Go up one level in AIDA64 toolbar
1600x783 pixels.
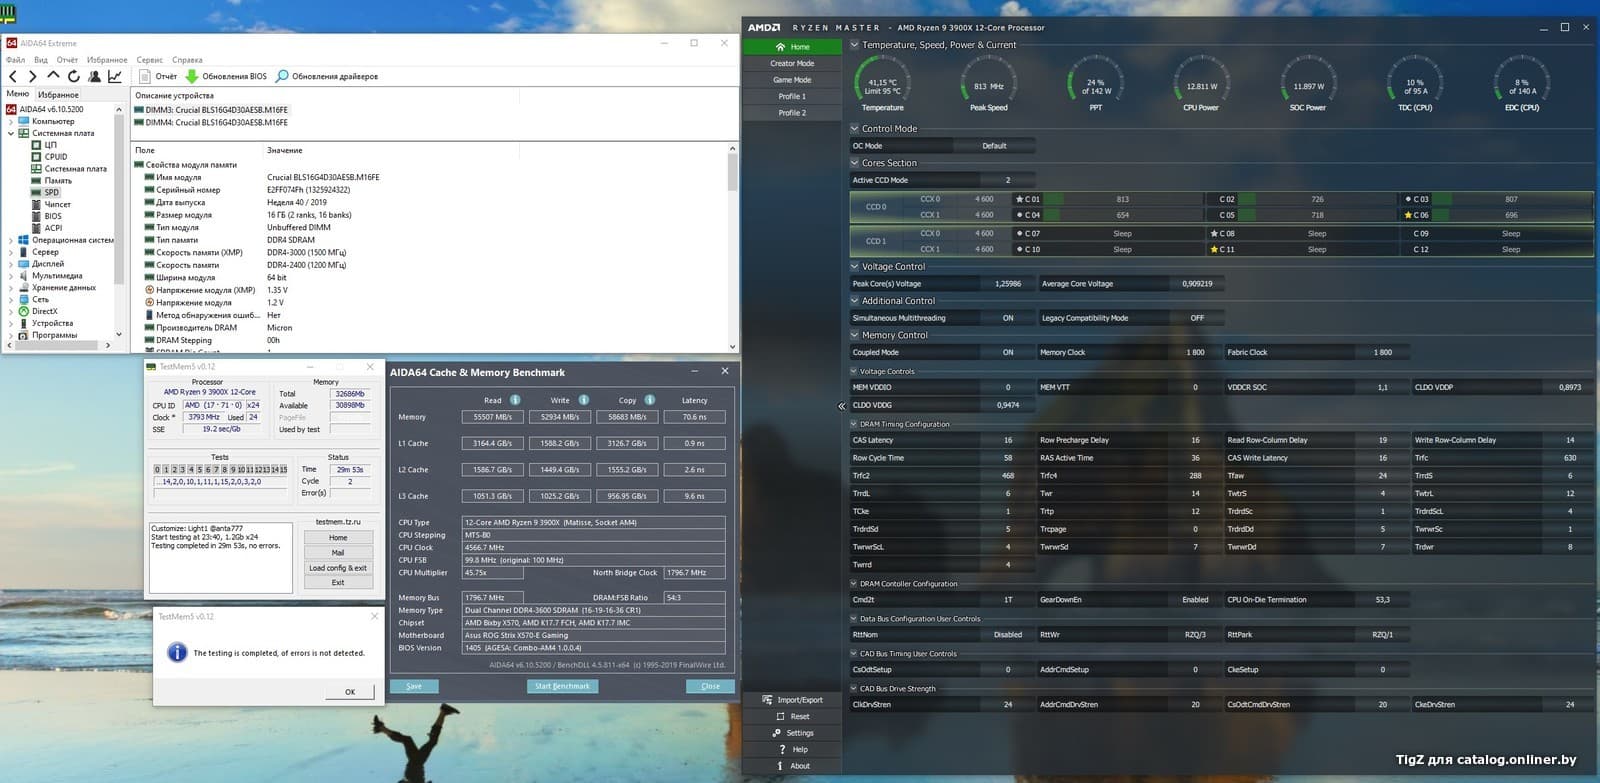(53, 76)
